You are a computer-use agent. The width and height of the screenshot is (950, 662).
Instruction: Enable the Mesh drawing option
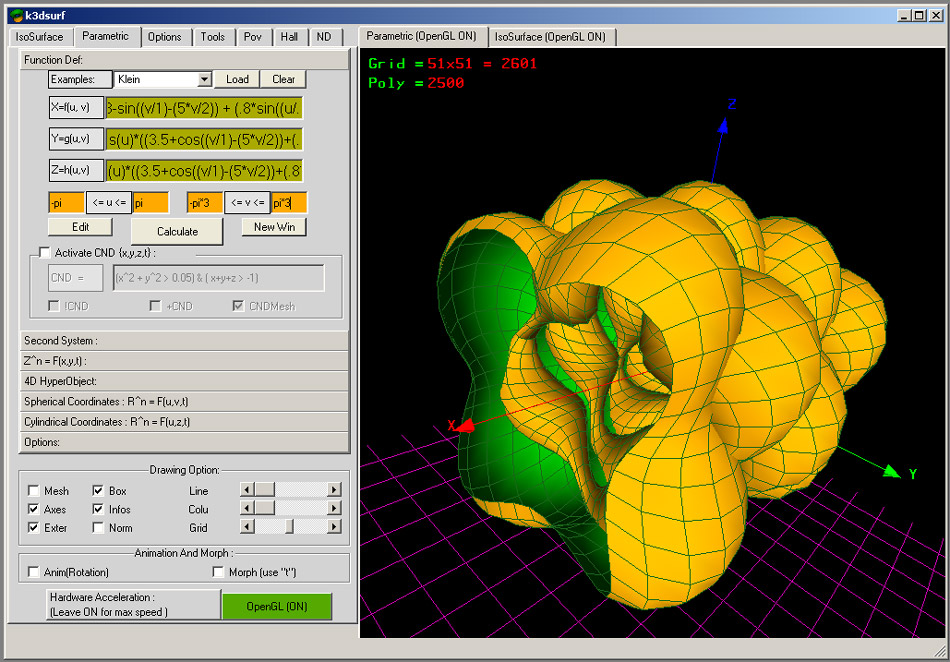[x=34, y=491]
